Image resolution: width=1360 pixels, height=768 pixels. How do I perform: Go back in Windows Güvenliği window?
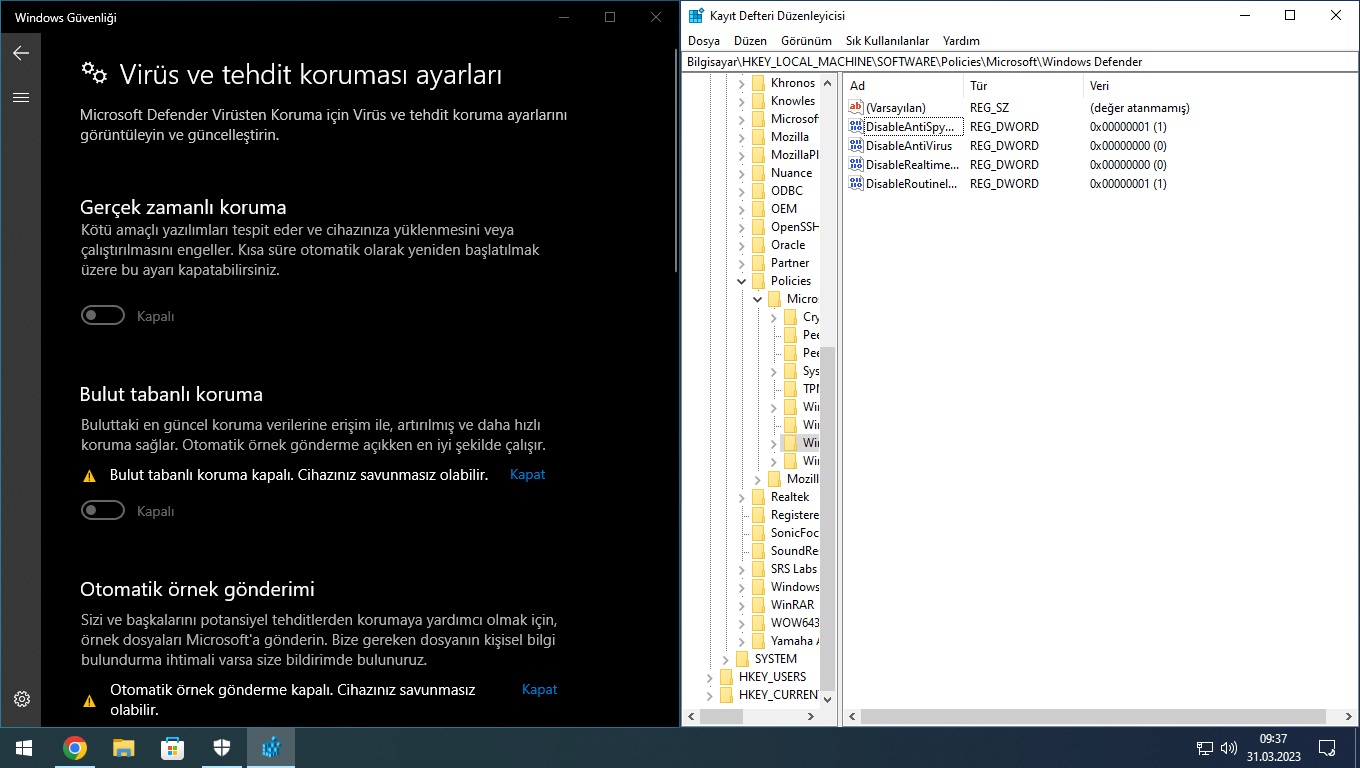coord(21,53)
